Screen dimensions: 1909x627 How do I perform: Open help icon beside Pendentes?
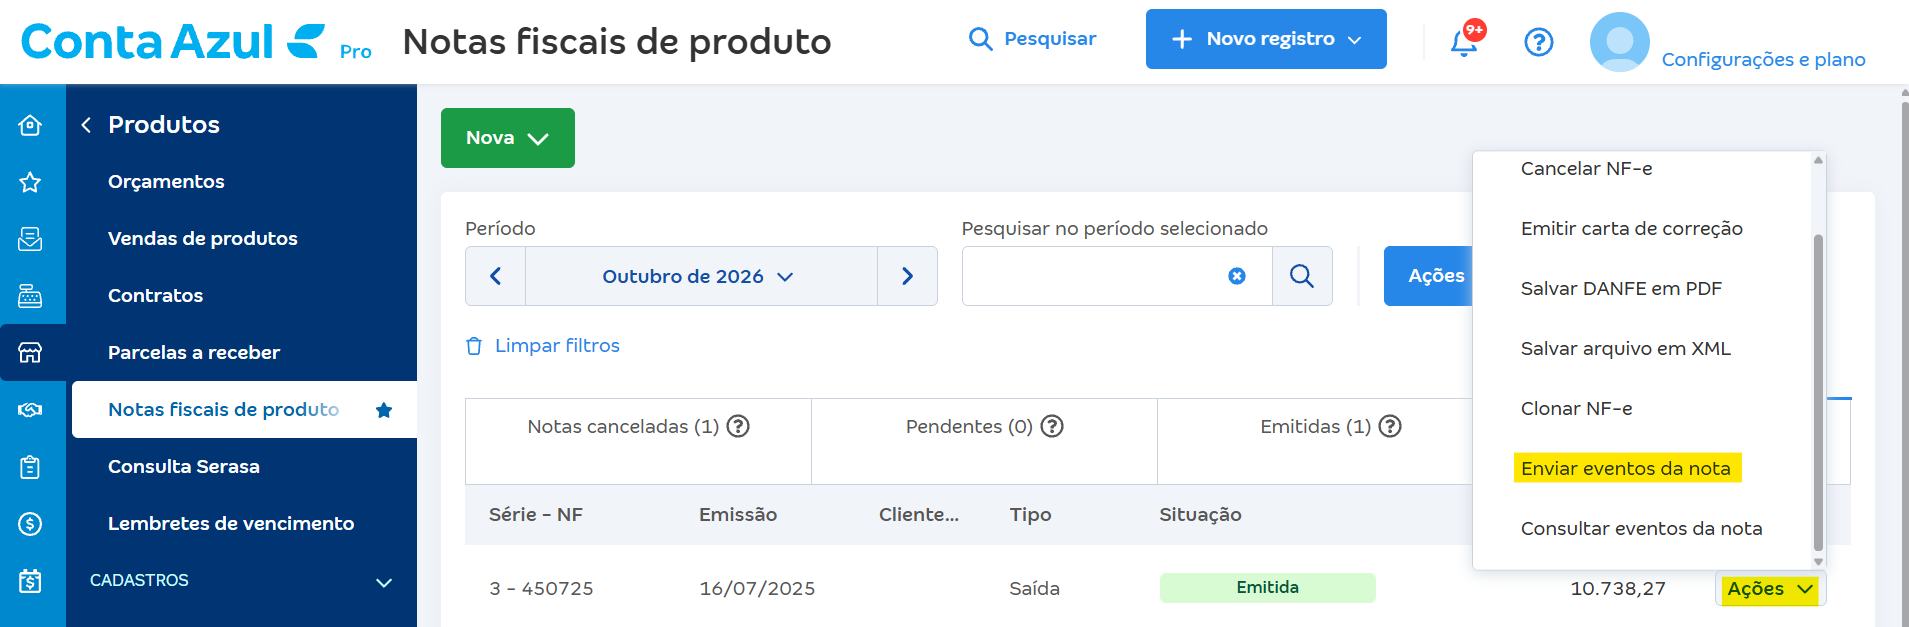(1052, 427)
